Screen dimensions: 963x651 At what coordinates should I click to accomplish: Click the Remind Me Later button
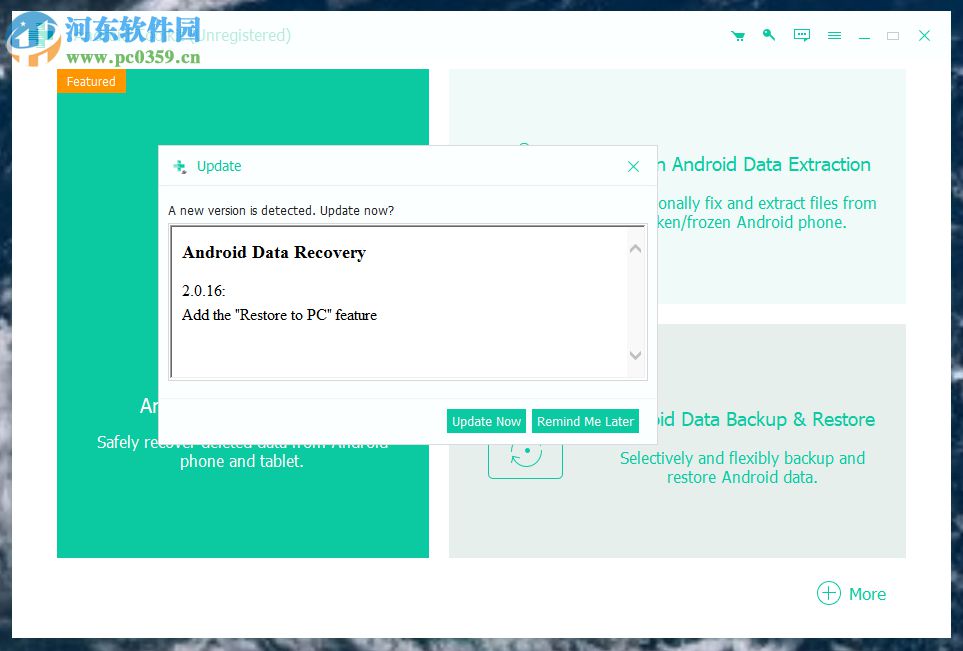585,421
